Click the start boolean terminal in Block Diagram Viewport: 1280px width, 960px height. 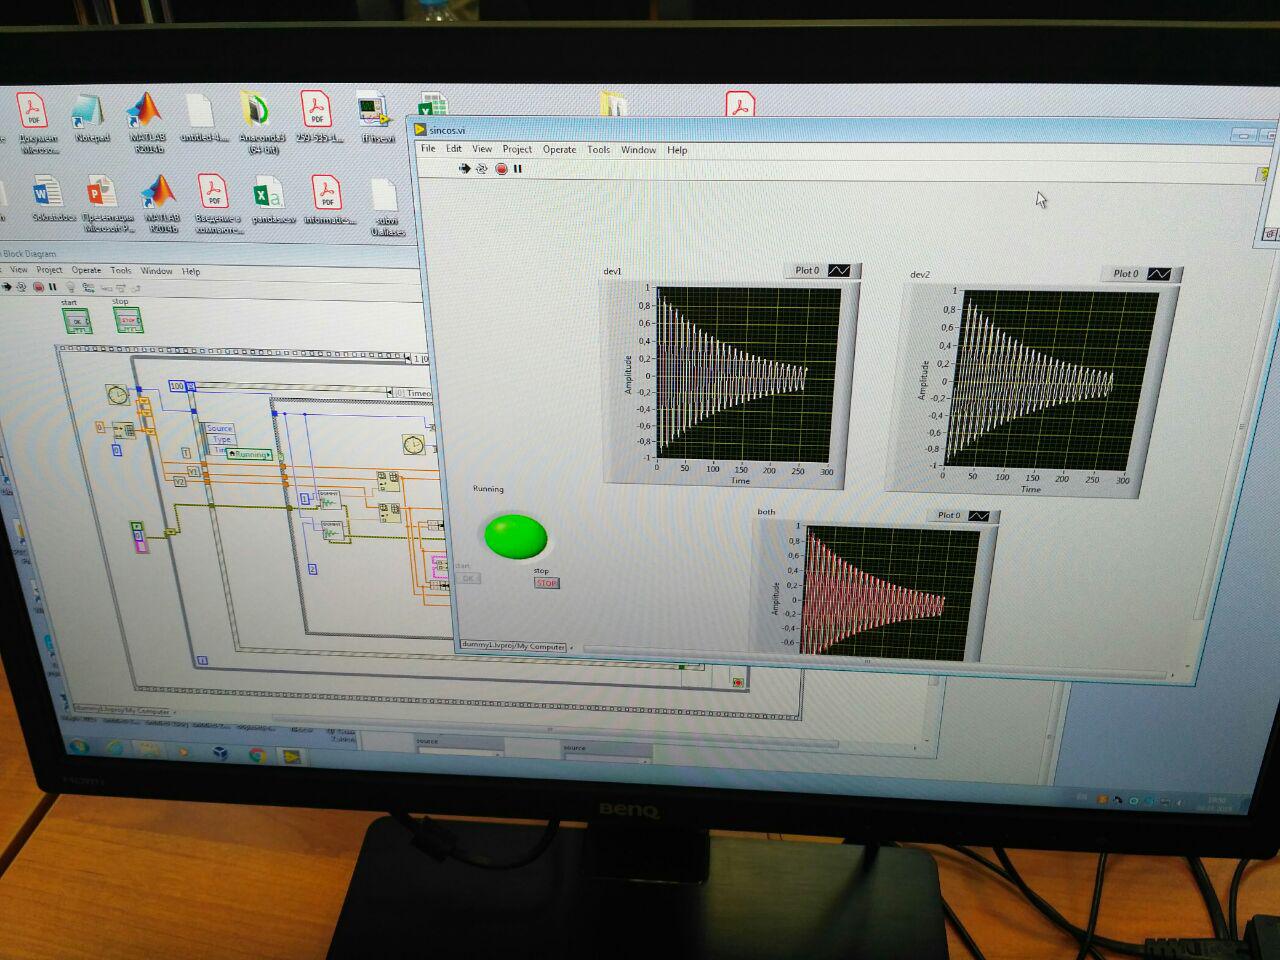pyautogui.click(x=77, y=321)
